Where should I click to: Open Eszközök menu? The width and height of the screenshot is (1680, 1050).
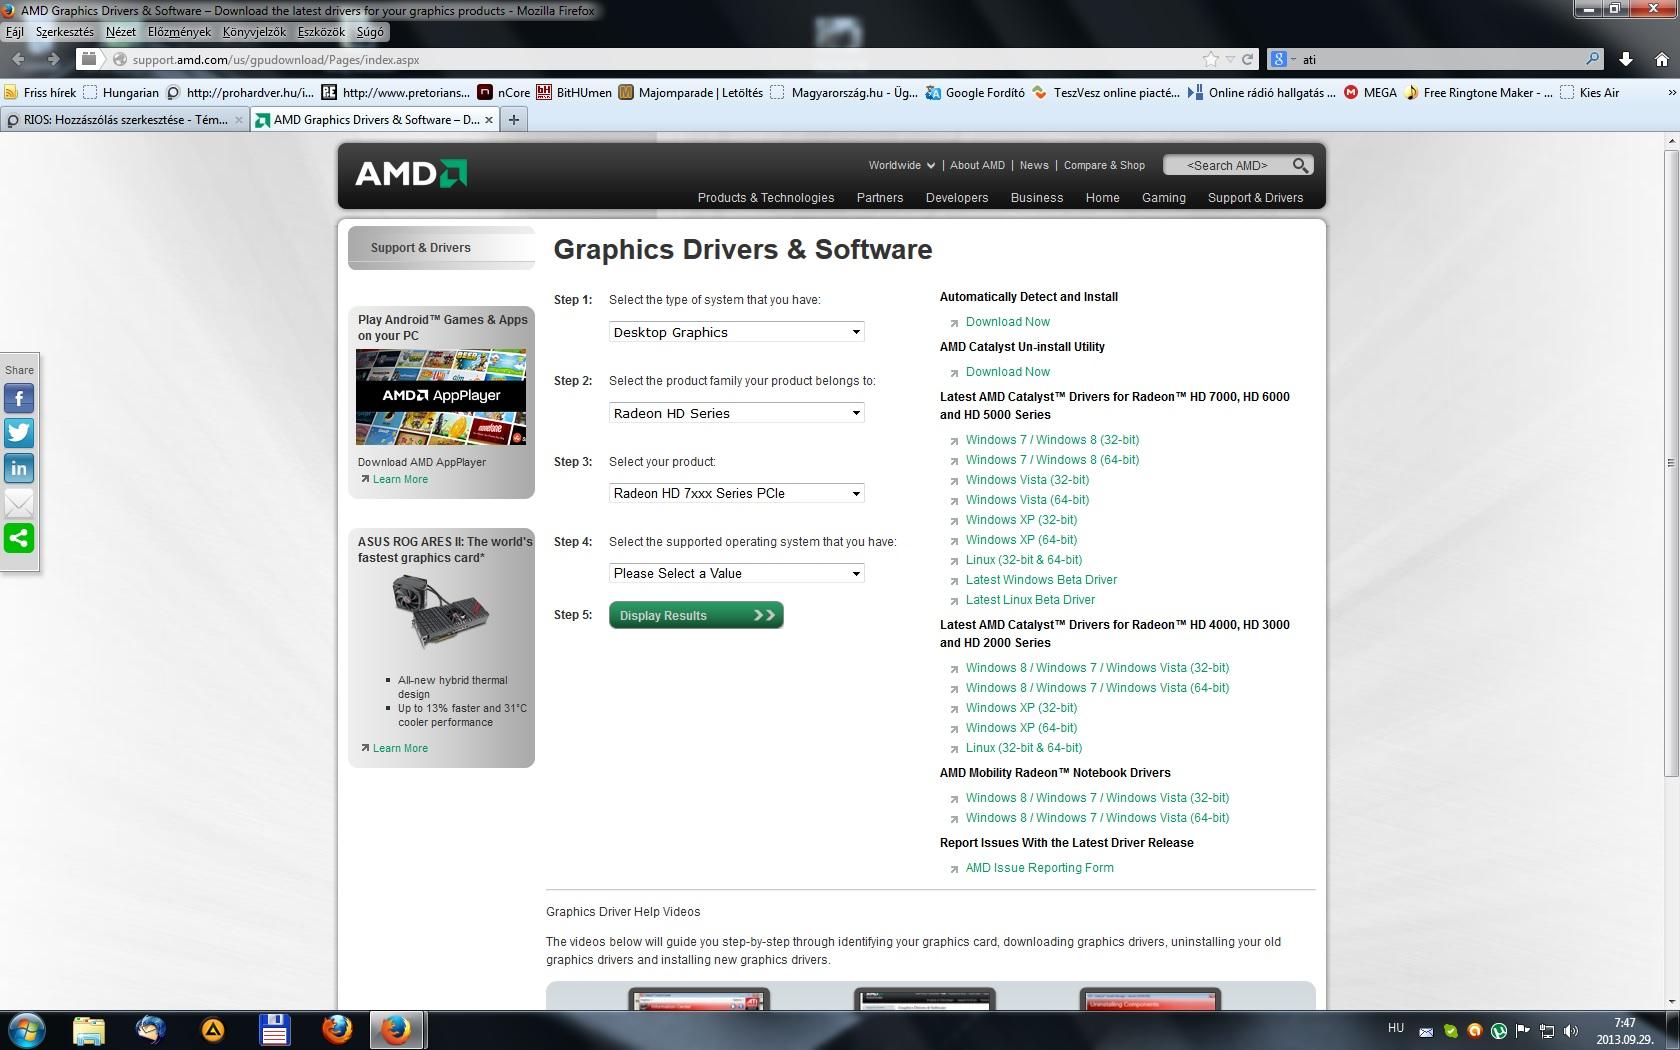(x=321, y=31)
